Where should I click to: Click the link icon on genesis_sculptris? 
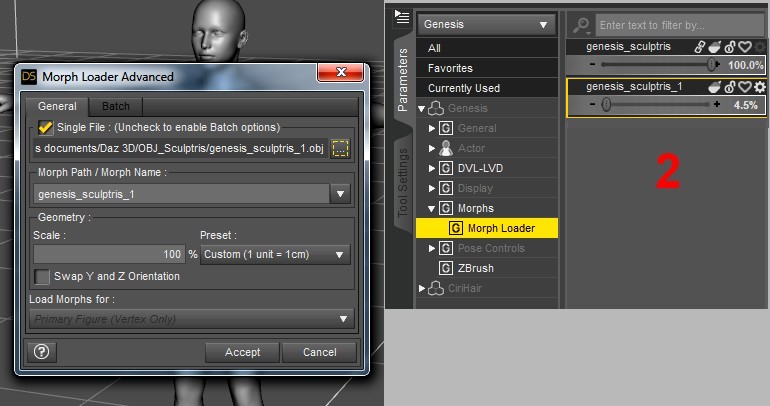tap(699, 47)
